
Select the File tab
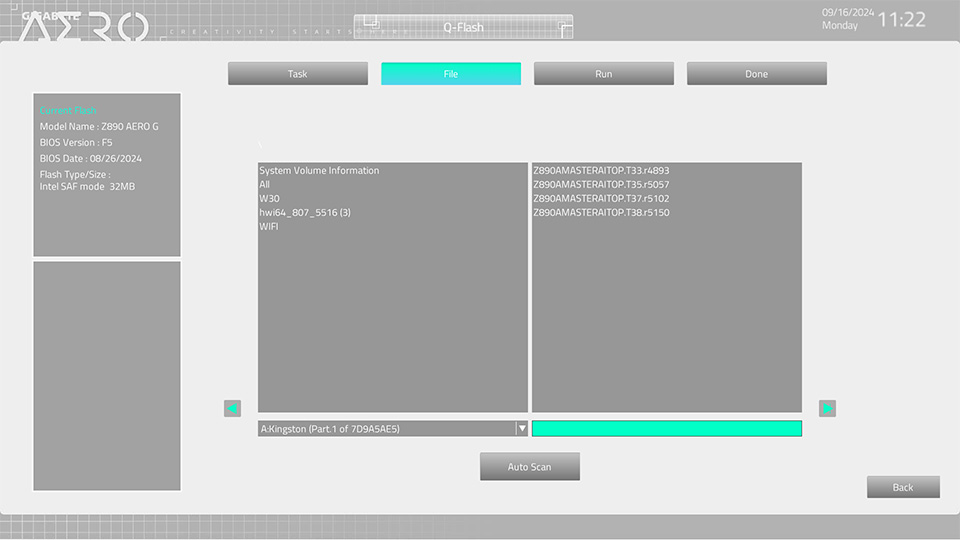[451, 74]
